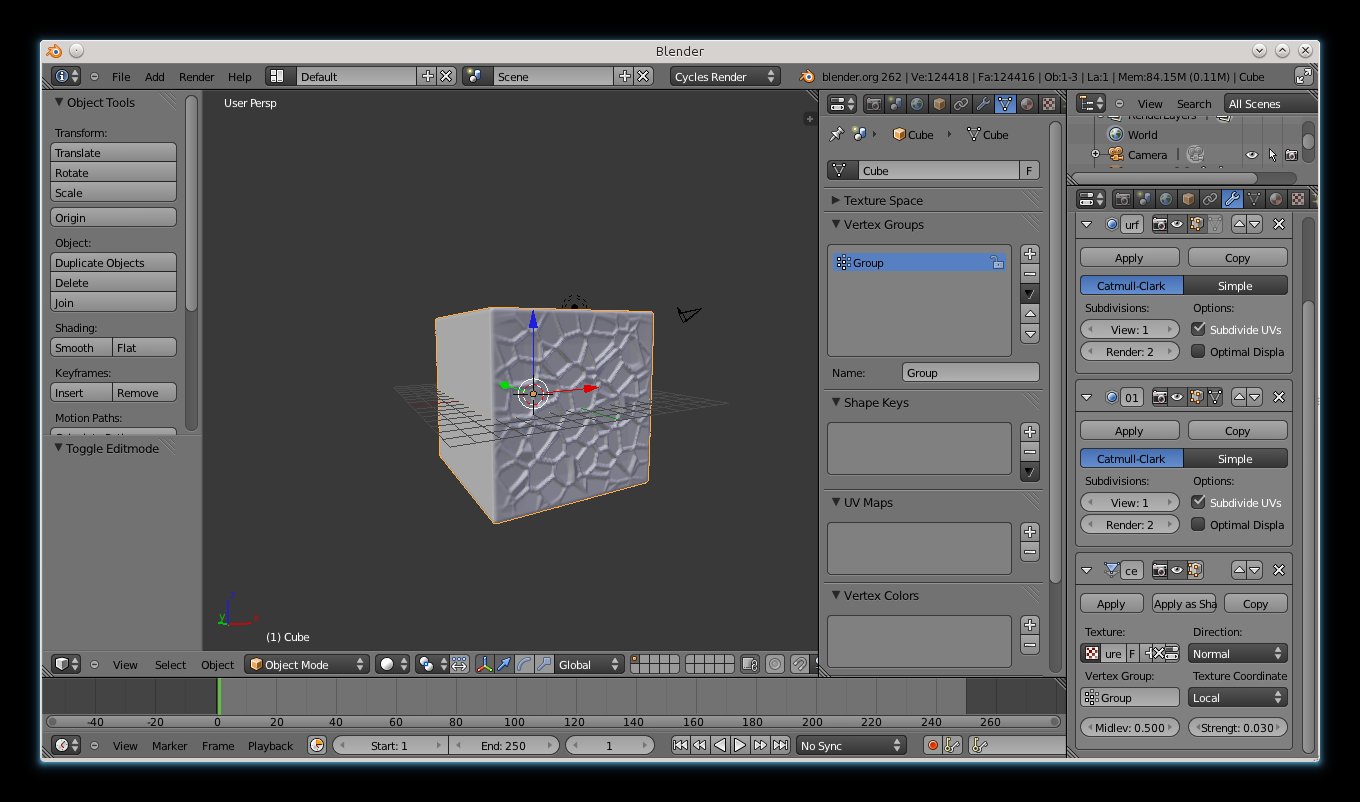Toggle Camera visibility eye in outliner
This screenshot has width=1360, height=802.
(1251, 155)
